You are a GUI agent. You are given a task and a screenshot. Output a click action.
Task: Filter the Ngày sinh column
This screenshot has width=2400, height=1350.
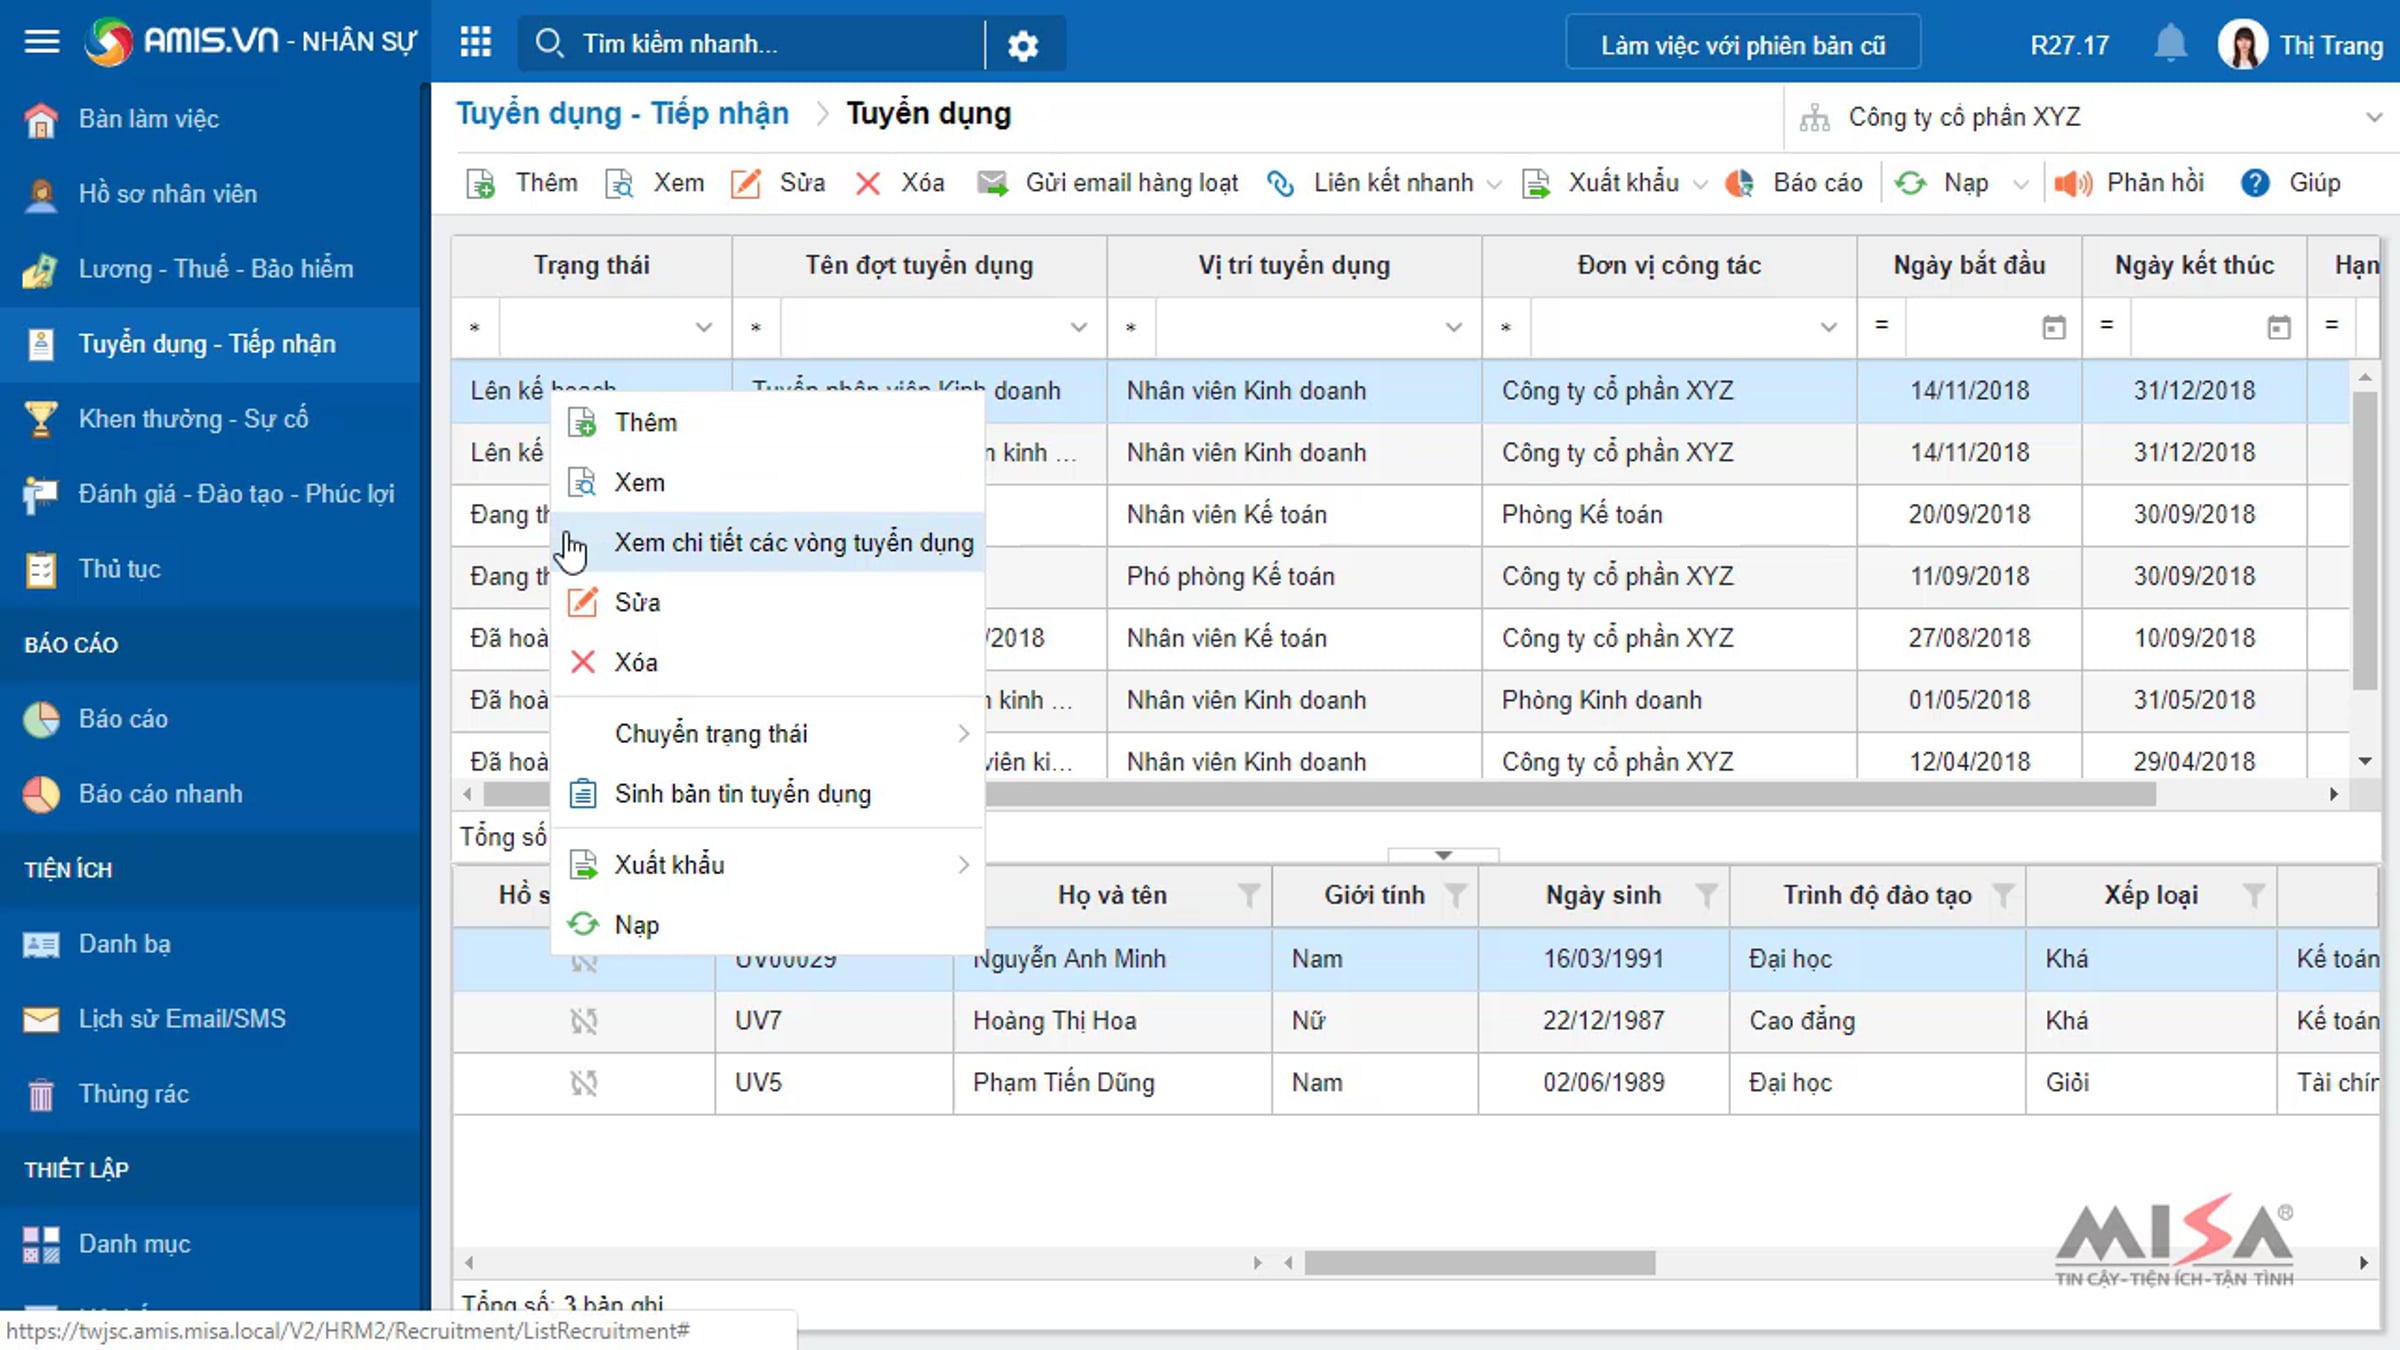[x=1706, y=895]
